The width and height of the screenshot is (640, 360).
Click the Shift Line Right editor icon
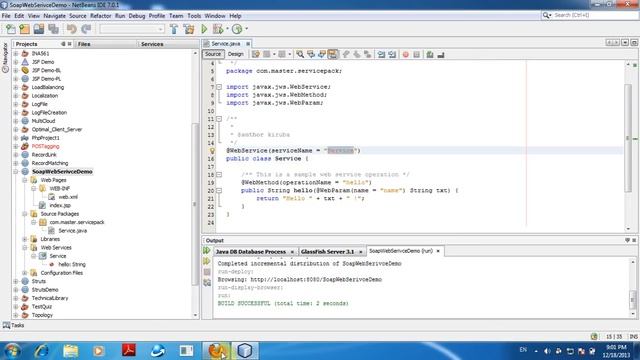tap(392, 54)
